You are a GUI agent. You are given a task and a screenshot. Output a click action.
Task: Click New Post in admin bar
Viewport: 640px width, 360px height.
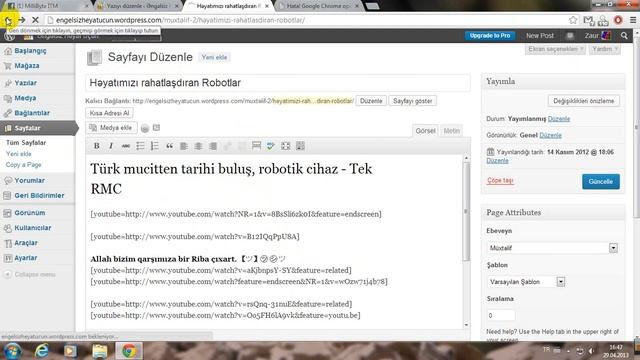point(540,36)
